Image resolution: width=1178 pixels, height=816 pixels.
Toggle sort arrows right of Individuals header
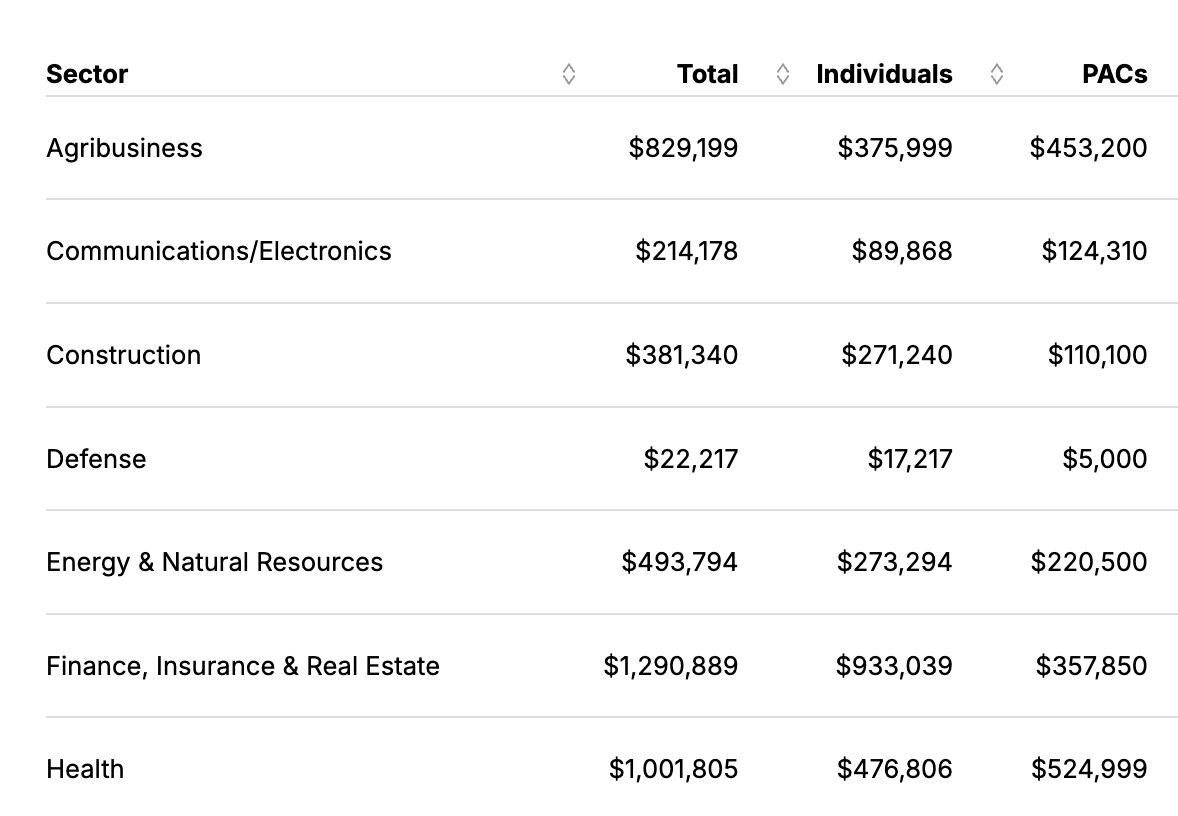(996, 74)
